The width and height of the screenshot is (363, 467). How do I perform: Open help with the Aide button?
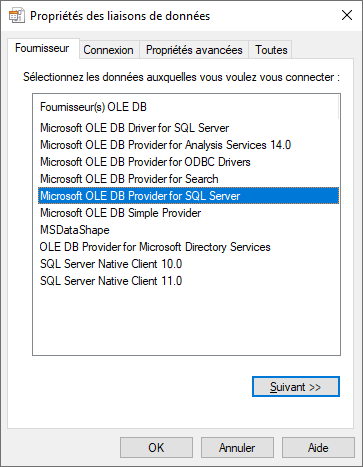point(318,448)
